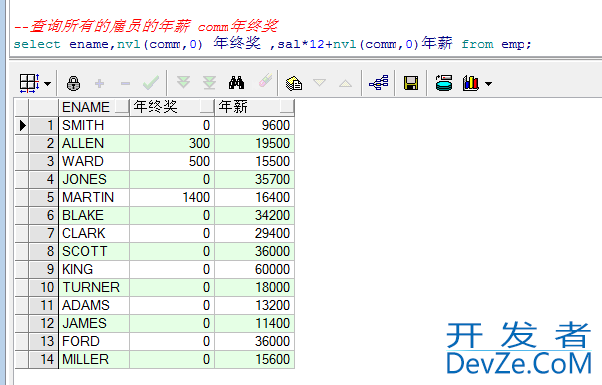This screenshot has width=602, height=385.
Task: Click the next record up triangle icon
Action: [346, 83]
